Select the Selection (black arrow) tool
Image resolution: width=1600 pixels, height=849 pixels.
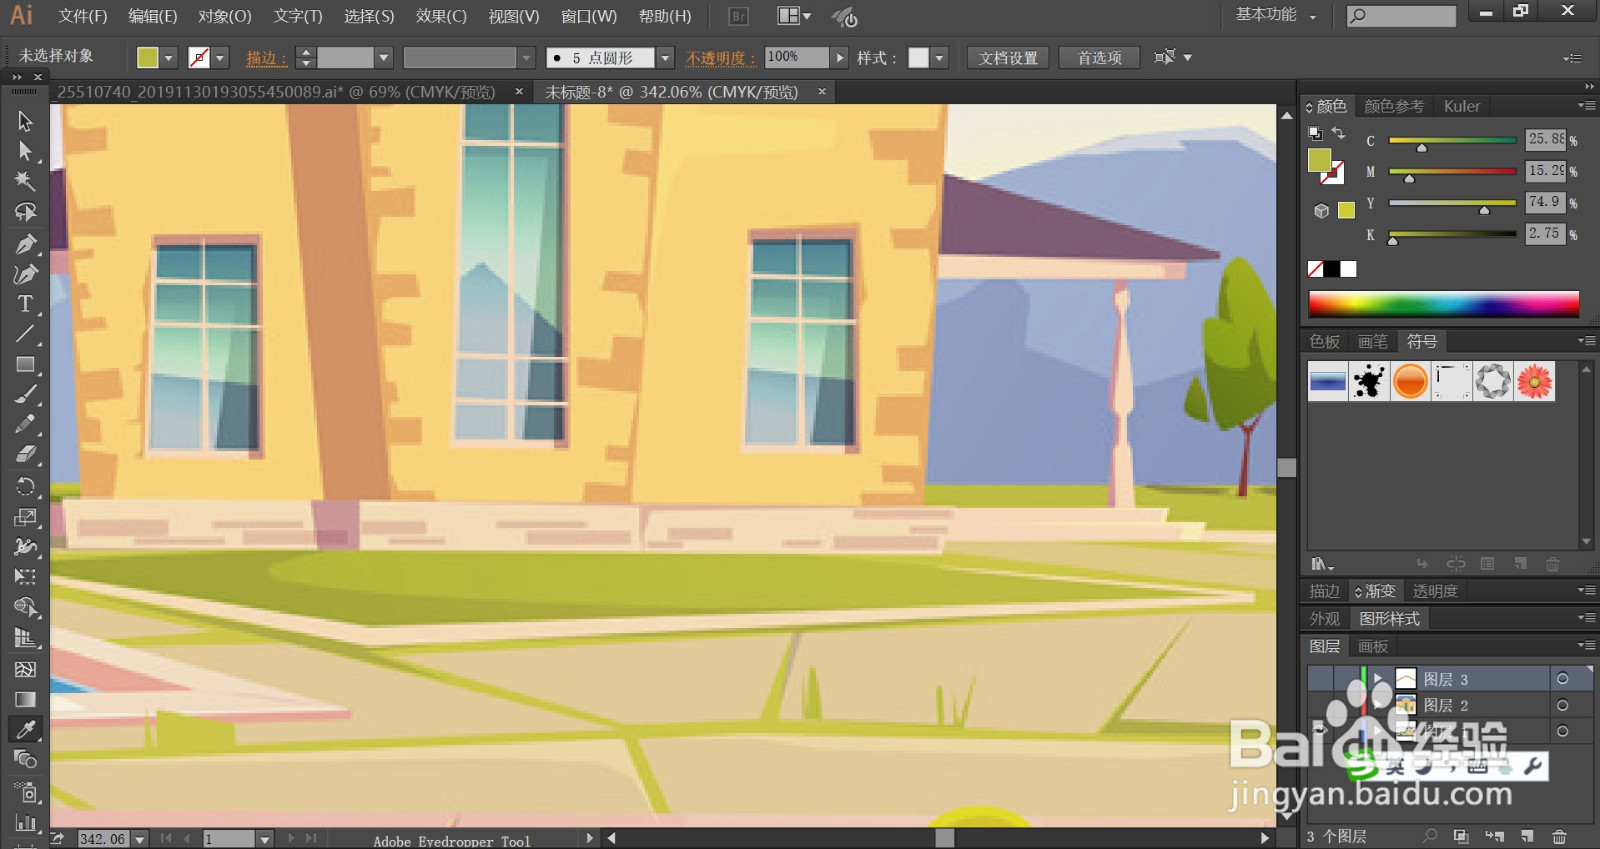[x=25, y=121]
